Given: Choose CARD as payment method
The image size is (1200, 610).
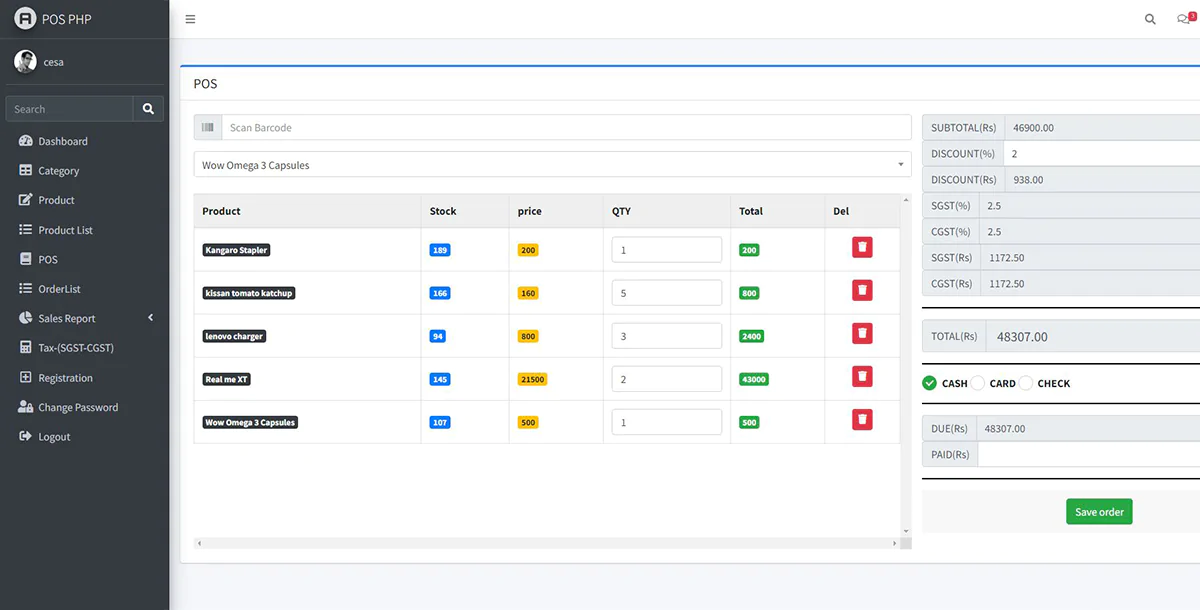Looking at the screenshot, I should 978,383.
